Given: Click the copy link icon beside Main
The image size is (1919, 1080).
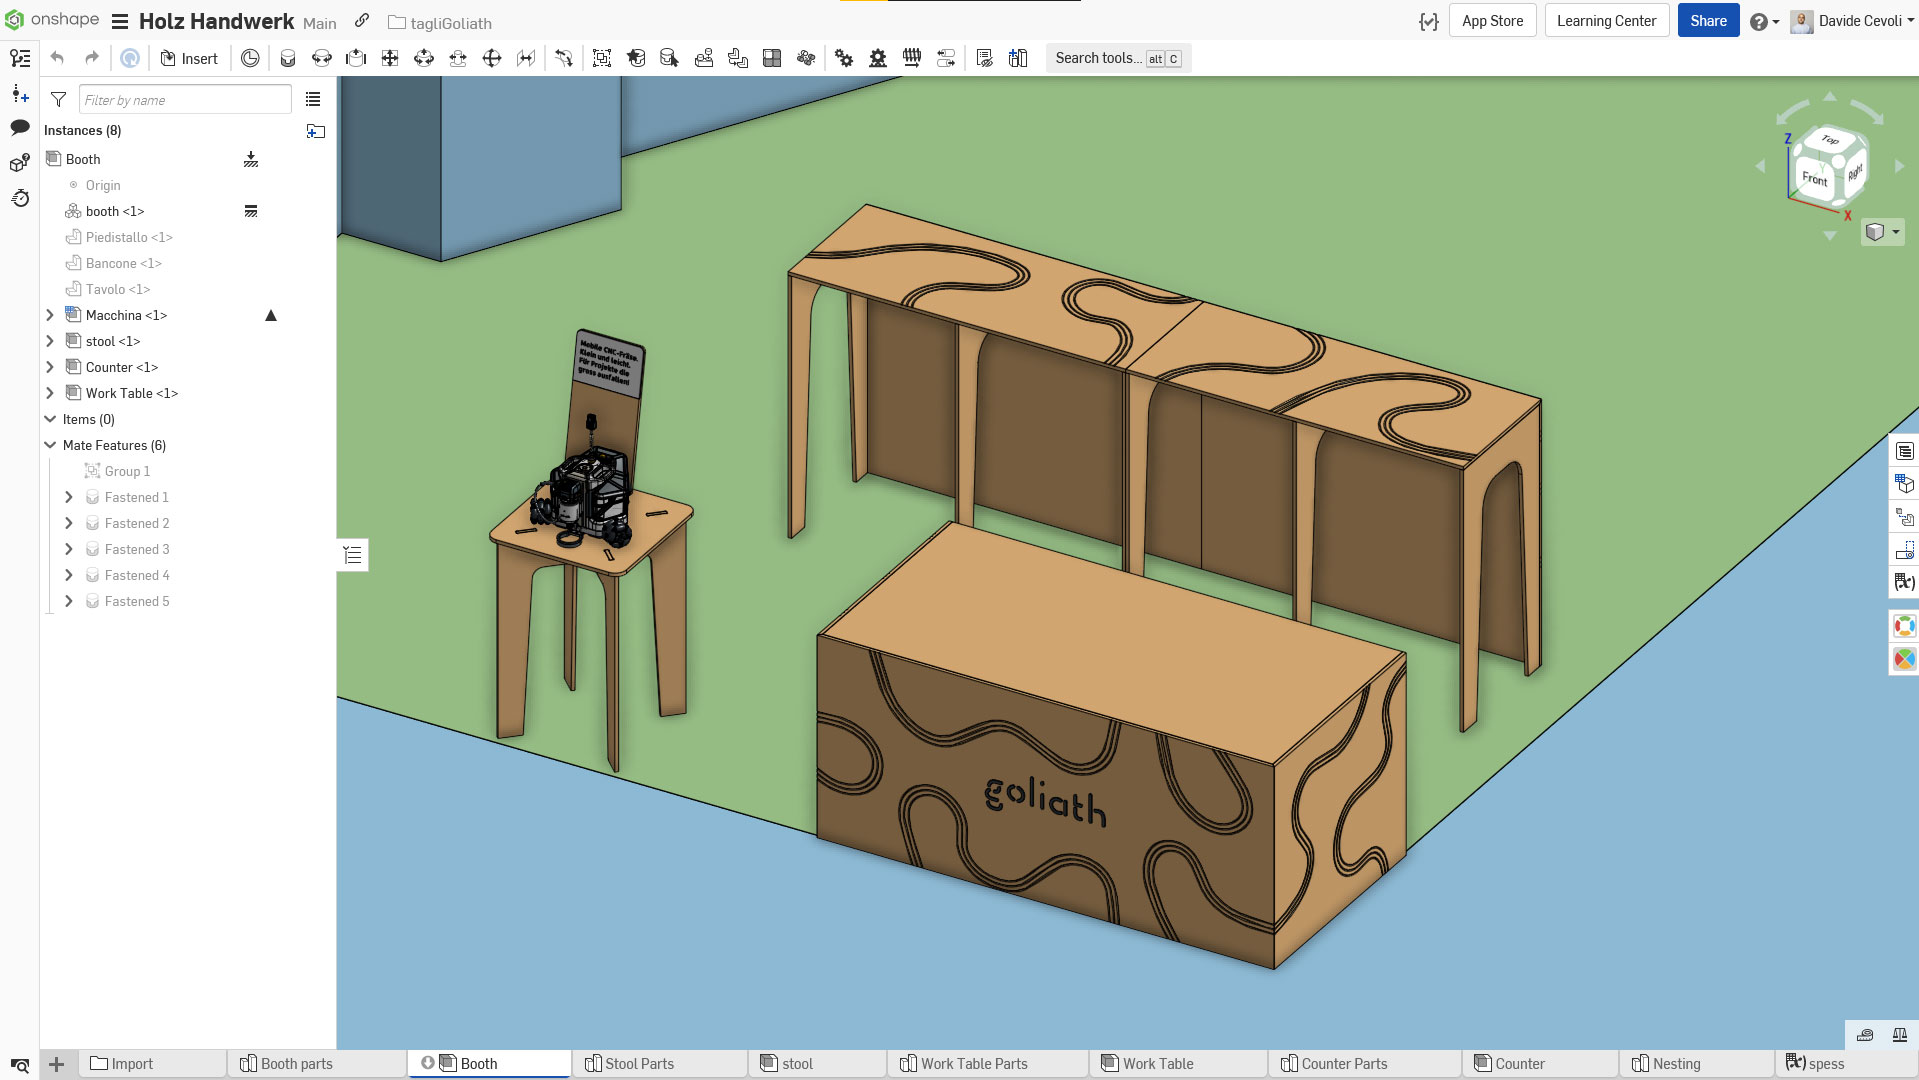Looking at the screenshot, I should click(x=362, y=21).
